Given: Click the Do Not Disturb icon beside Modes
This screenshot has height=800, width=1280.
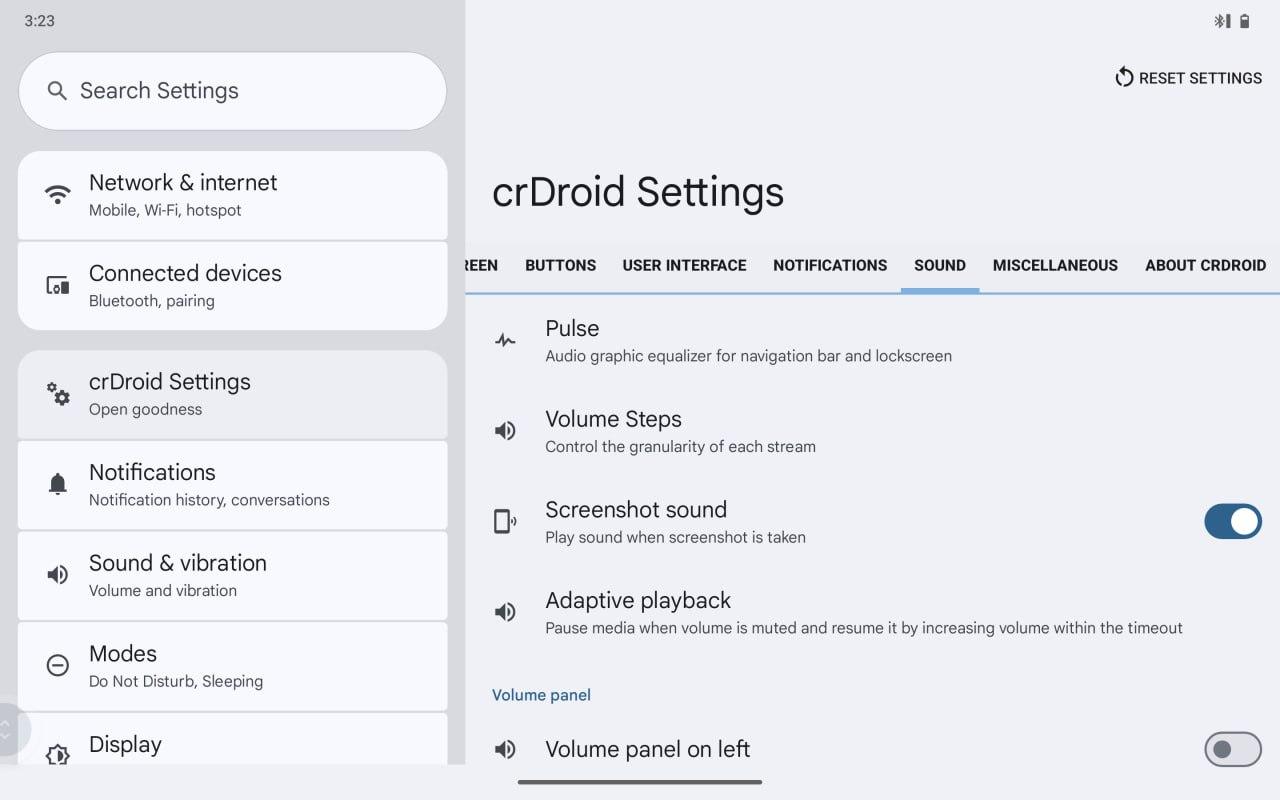Looking at the screenshot, I should [58, 666].
